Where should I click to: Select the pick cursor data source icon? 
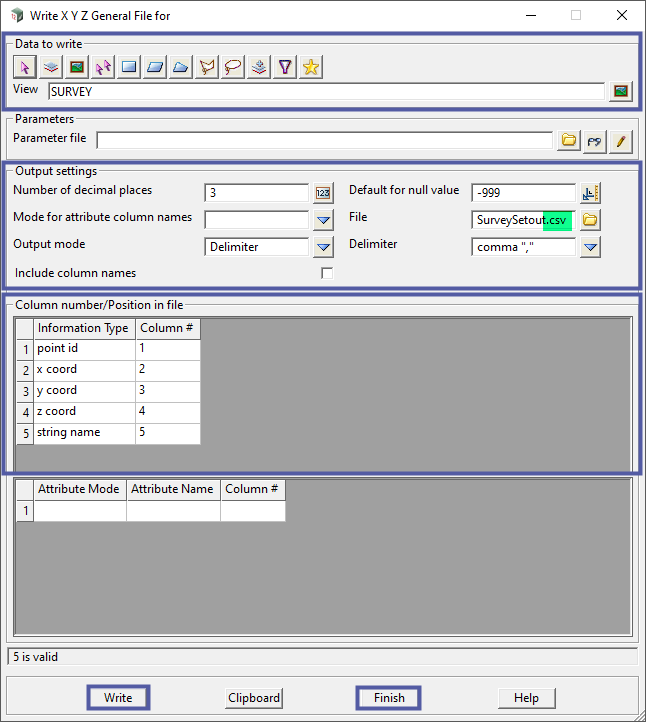[25, 67]
